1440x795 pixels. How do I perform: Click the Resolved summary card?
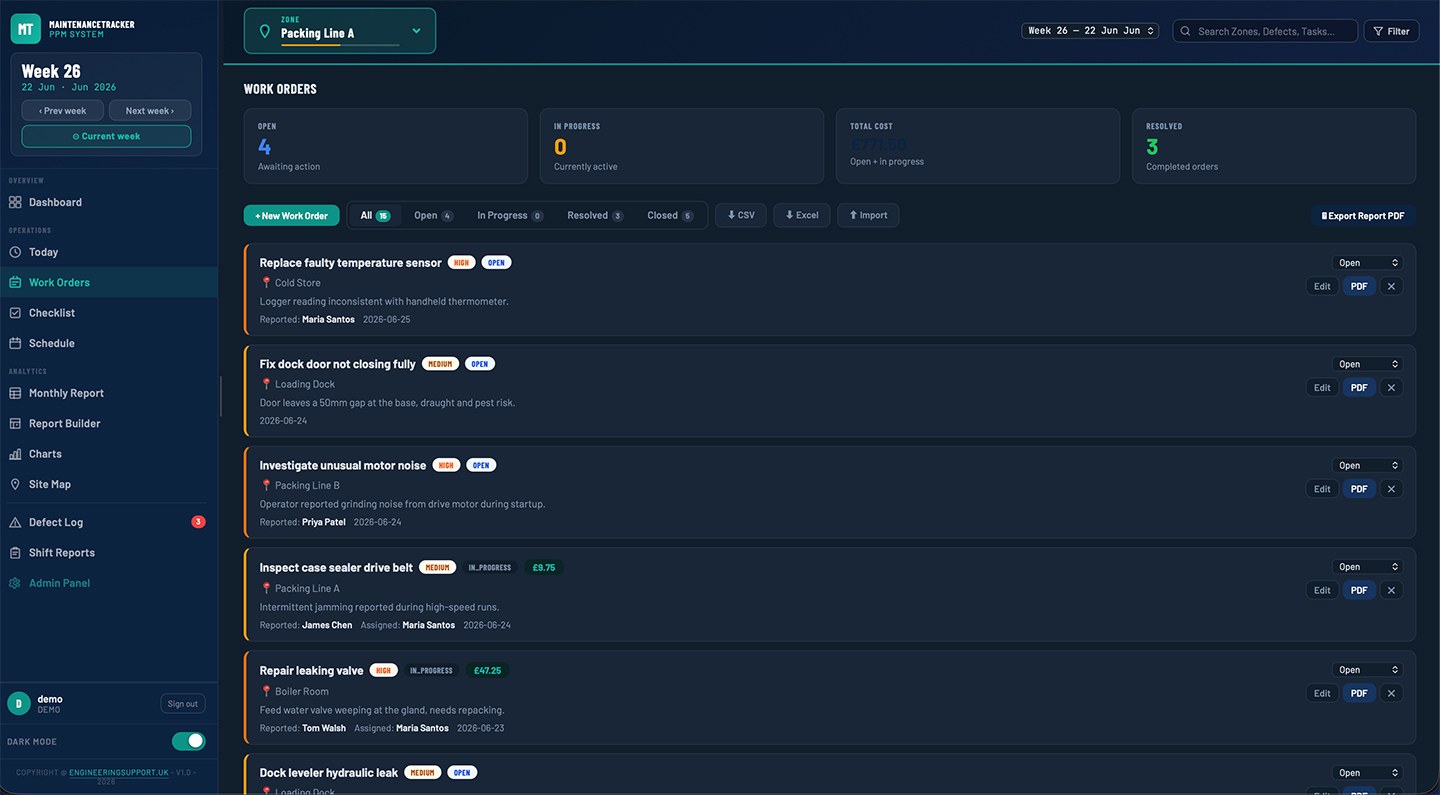(1274, 146)
